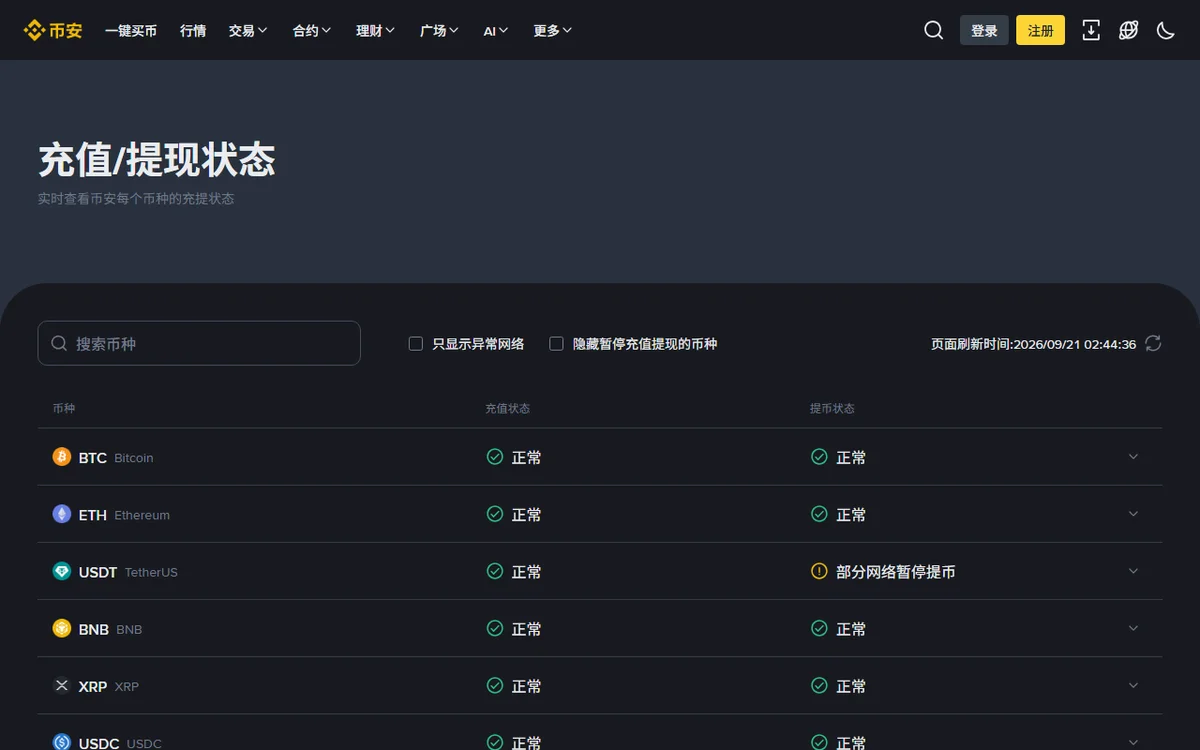Viewport: 1200px width, 750px height.
Task: Click the TetherUS name label
Action: [x=151, y=572]
